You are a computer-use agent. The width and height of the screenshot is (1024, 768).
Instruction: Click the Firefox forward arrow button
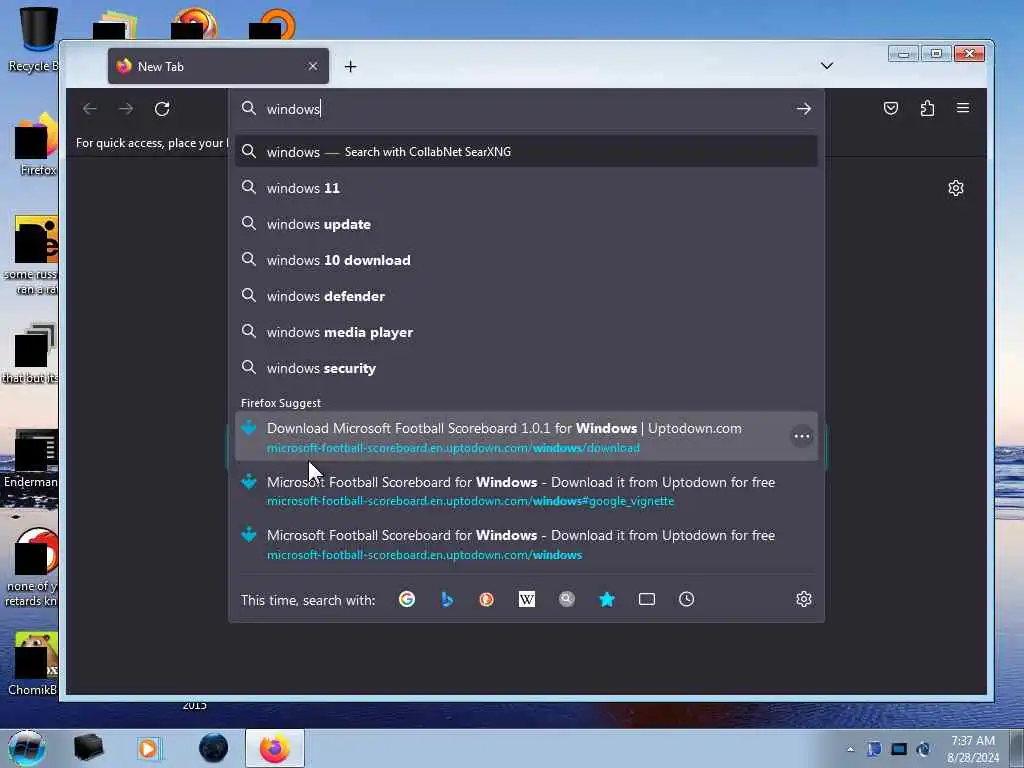pyautogui.click(x=126, y=108)
